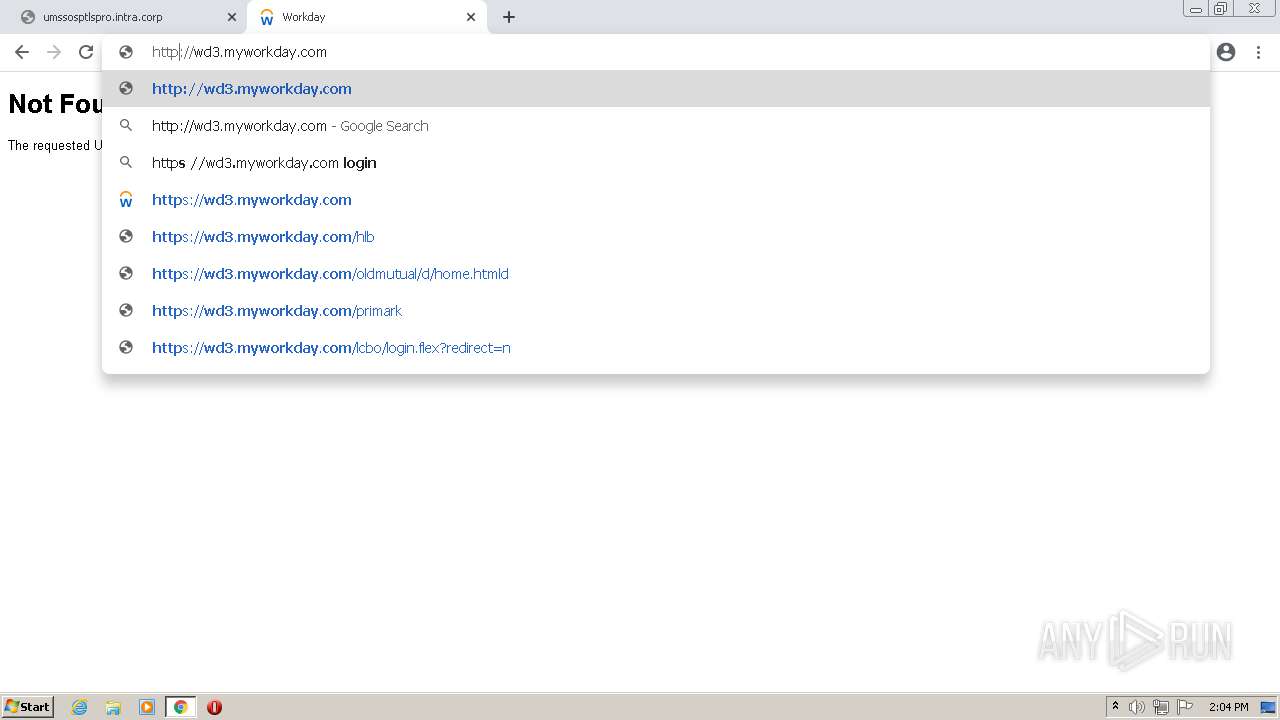This screenshot has width=1280, height=720.
Task: Switch to the umssosptlspro.intra.corp tab
Action: pos(125,17)
